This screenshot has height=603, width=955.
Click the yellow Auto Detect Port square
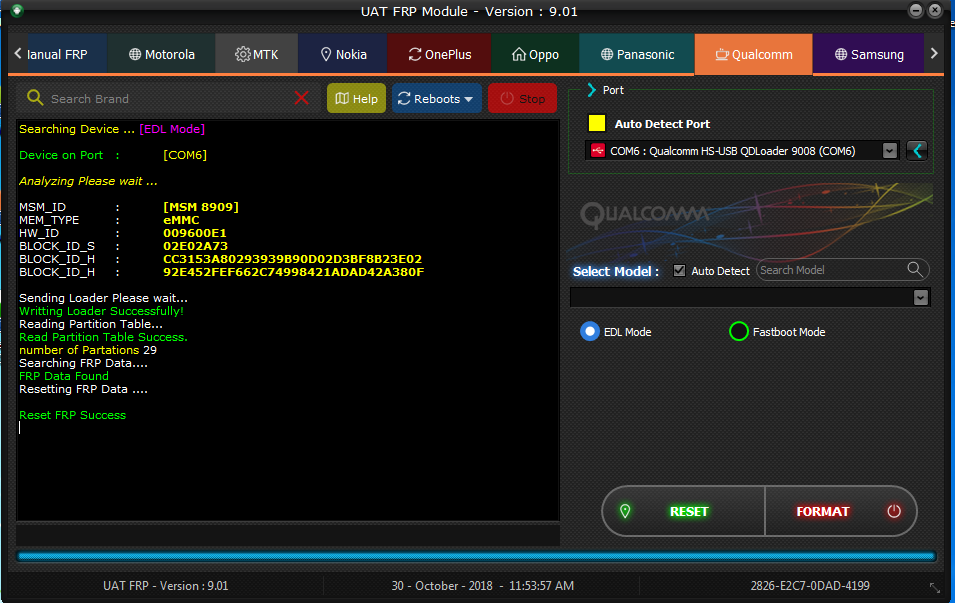pyautogui.click(x=597, y=124)
